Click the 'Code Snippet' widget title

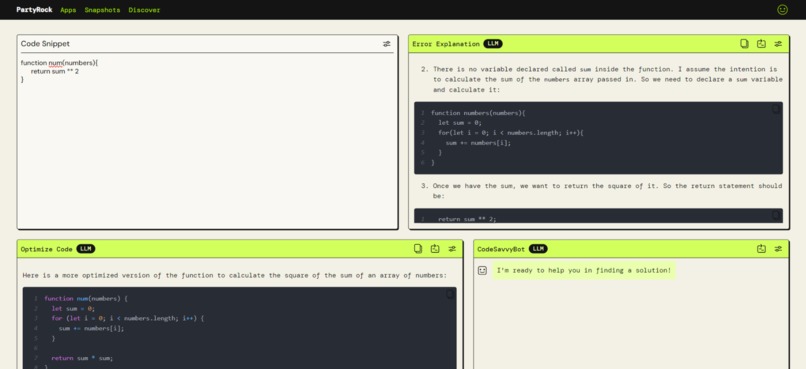45,44
